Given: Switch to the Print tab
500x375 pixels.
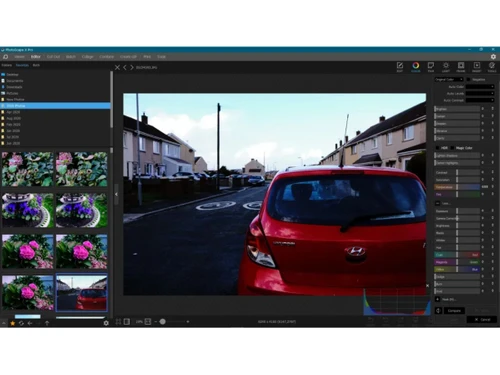Looking at the screenshot, I should (147, 57).
